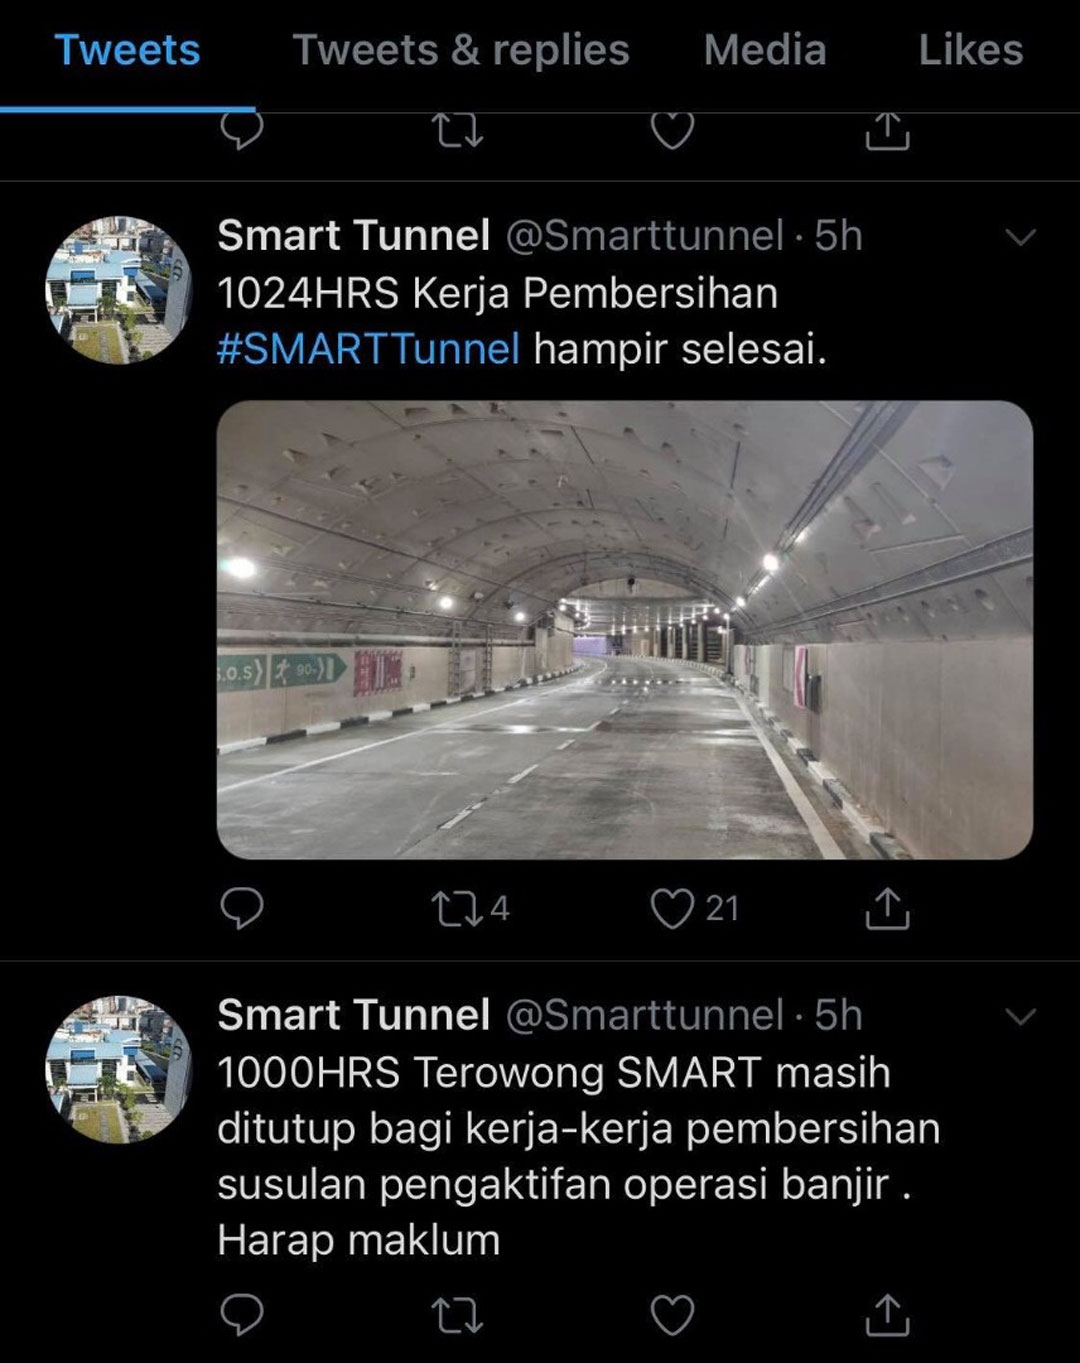The width and height of the screenshot is (1080, 1363).
Task: Expand options chevron on 1000HRS tweet
Action: point(1020,1017)
